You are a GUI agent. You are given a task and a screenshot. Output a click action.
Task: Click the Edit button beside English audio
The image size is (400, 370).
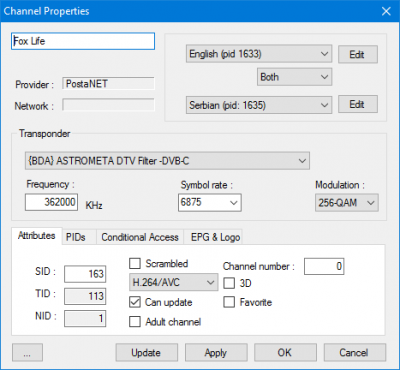click(358, 54)
